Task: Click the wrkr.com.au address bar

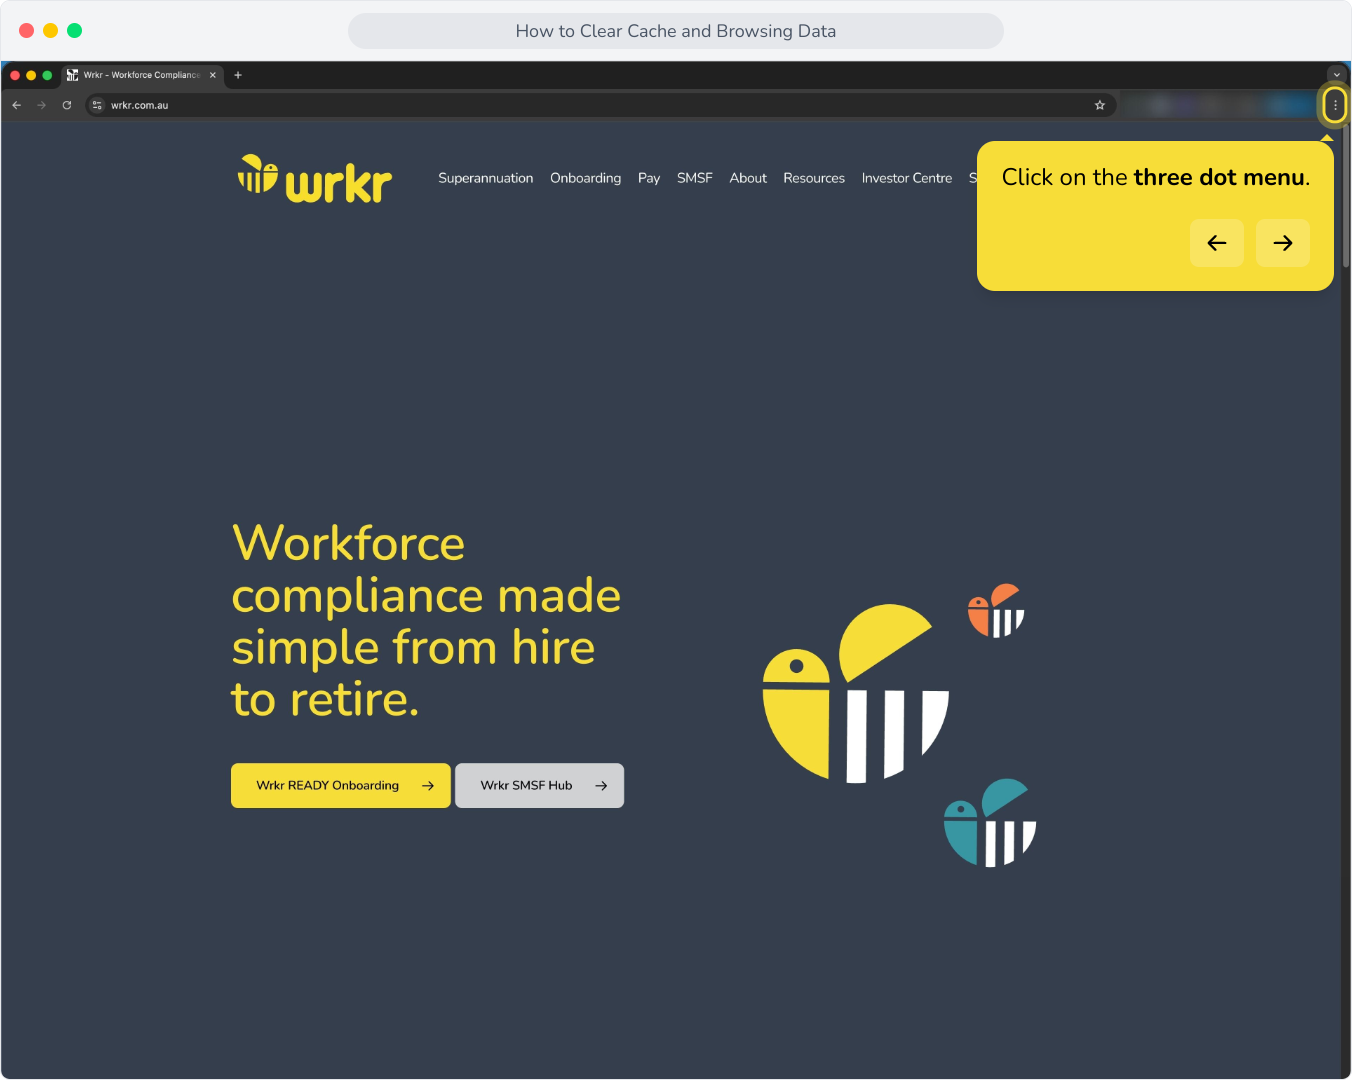Action: (600, 105)
